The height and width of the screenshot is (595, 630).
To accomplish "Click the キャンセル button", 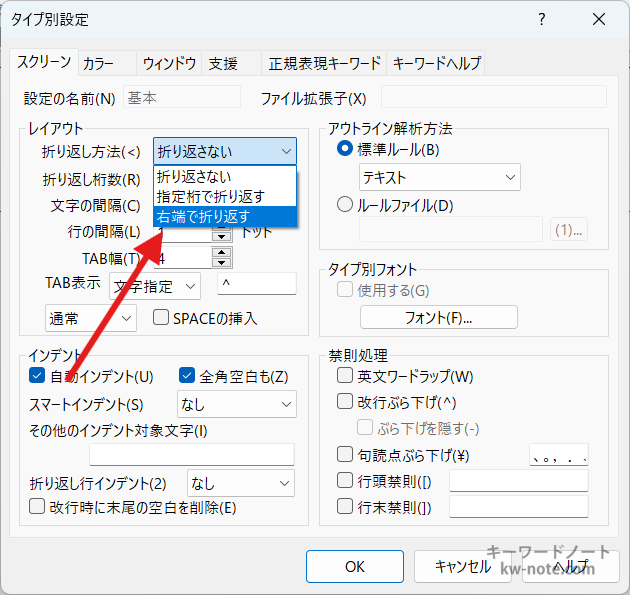I will pyautogui.click(x=462, y=565).
